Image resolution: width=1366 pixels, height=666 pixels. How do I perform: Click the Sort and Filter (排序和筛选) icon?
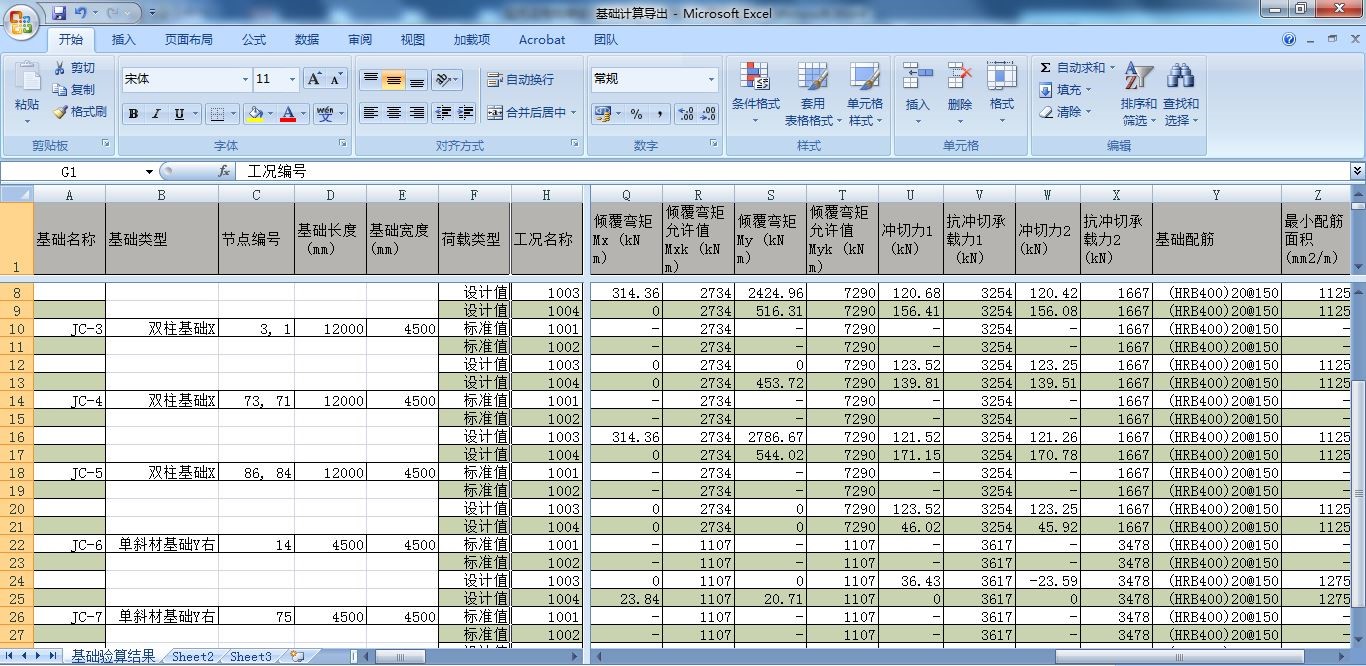[1138, 77]
